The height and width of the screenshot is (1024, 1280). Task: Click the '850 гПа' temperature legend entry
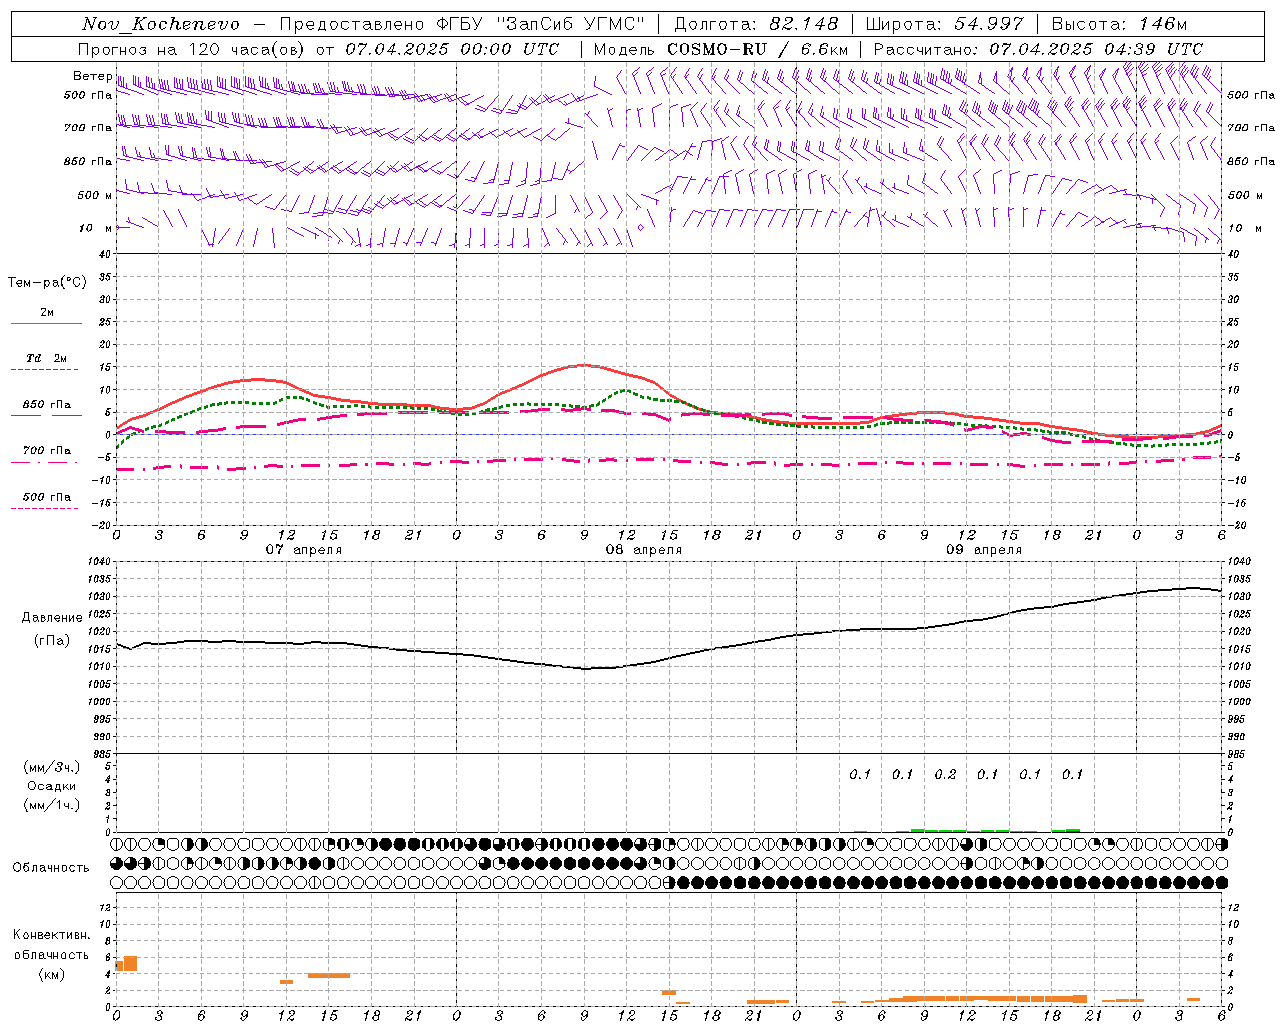pos(47,405)
